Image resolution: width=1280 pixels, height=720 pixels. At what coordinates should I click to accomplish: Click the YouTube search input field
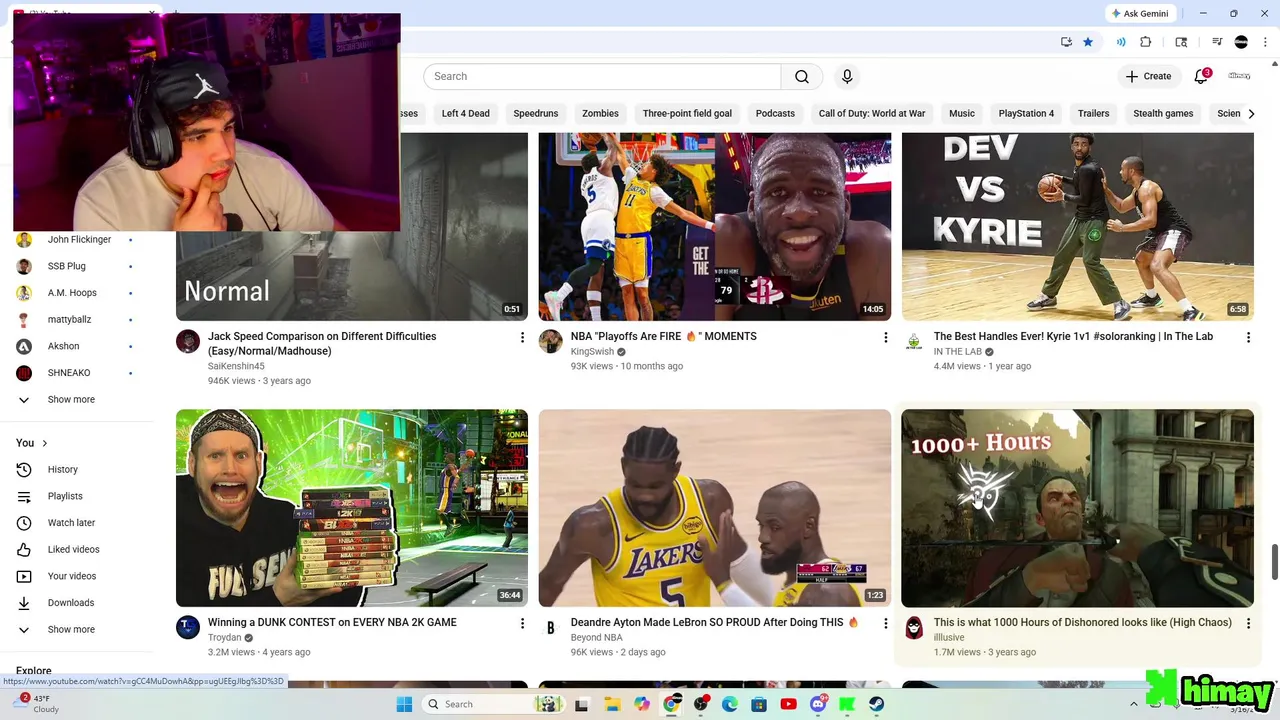(602, 77)
